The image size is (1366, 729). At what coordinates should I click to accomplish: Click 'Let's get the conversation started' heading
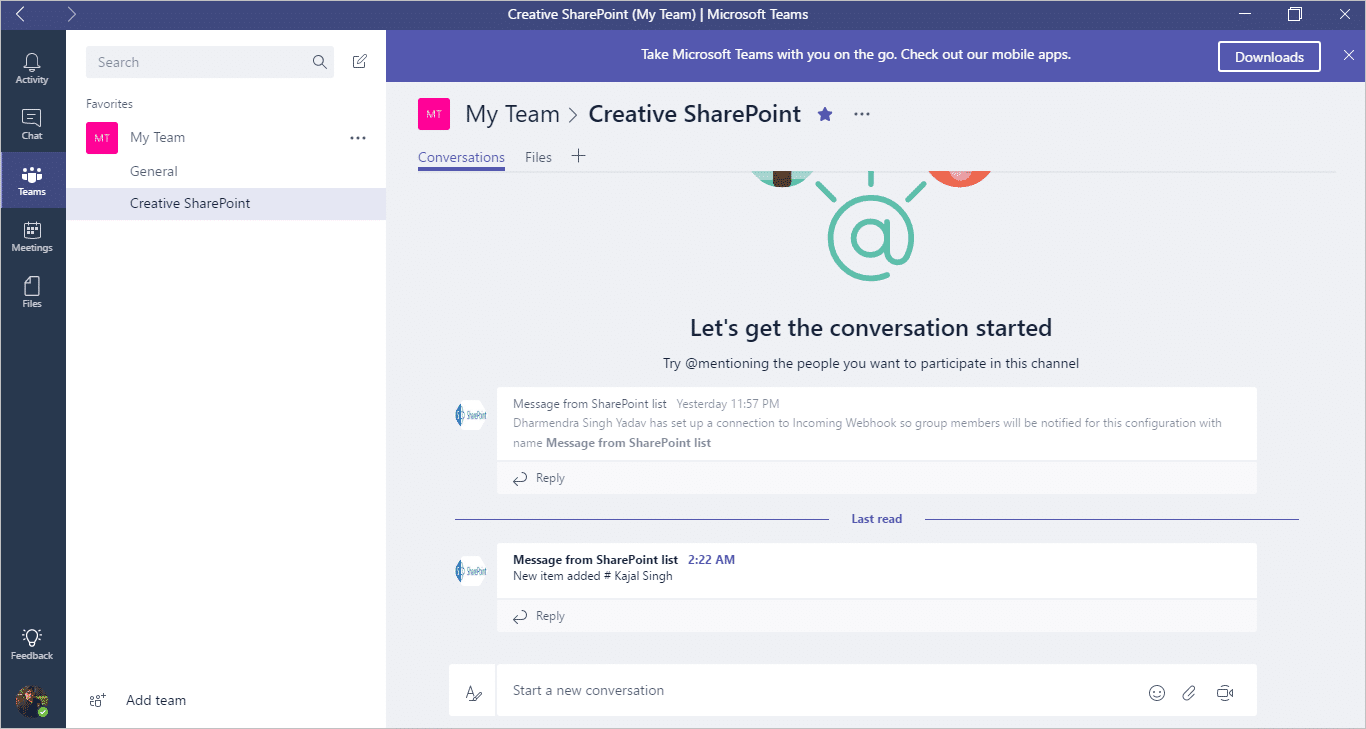coord(871,328)
